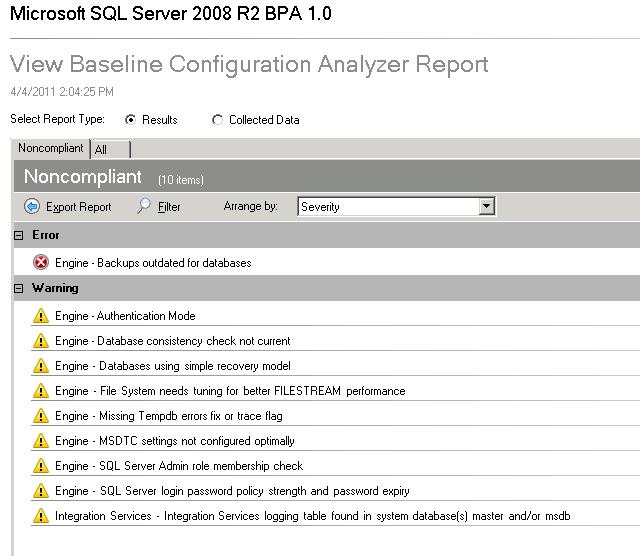Click the Export Report link
This screenshot has height=556, width=640.
point(79,207)
